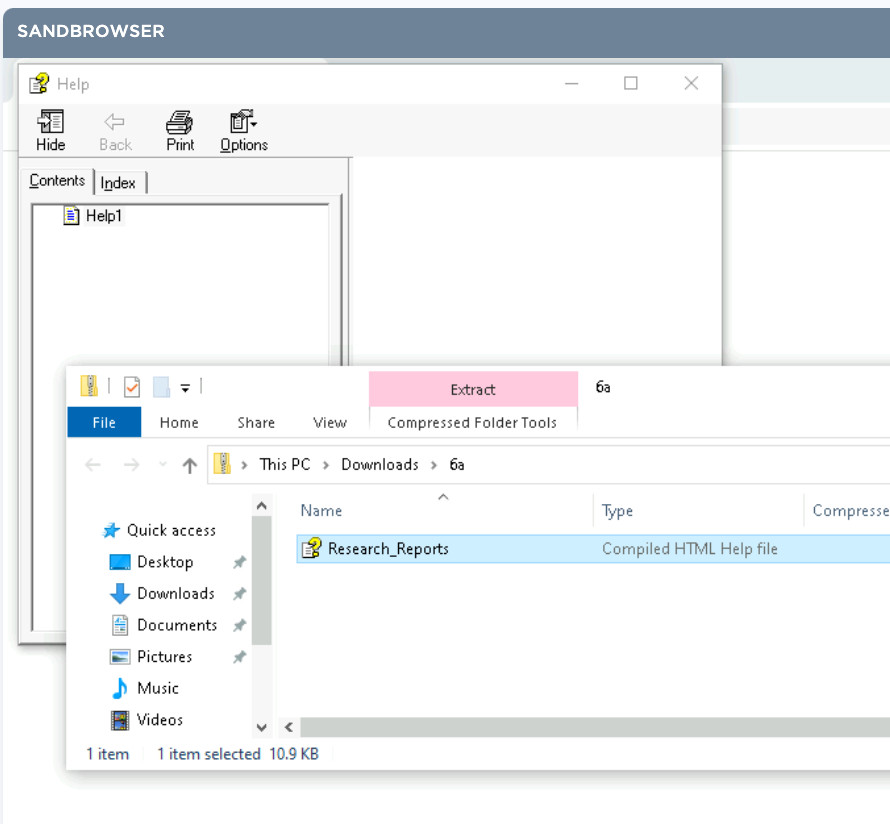Click 6a in the address path

point(457,464)
